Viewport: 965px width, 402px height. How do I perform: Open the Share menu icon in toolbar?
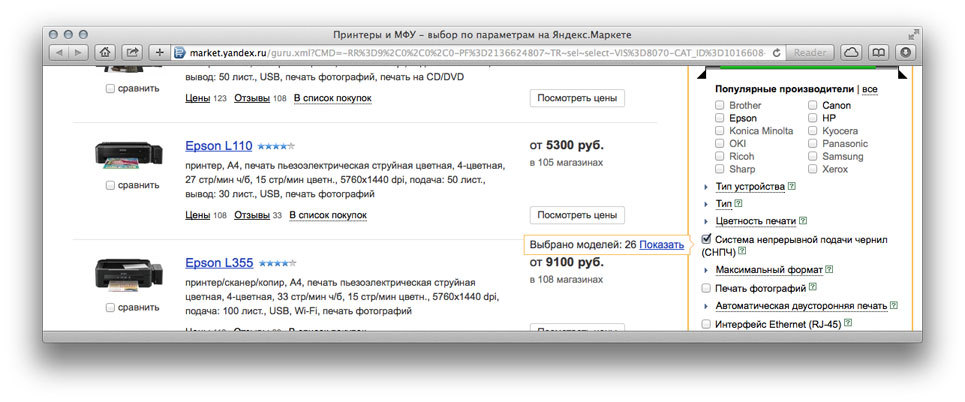click(132, 52)
